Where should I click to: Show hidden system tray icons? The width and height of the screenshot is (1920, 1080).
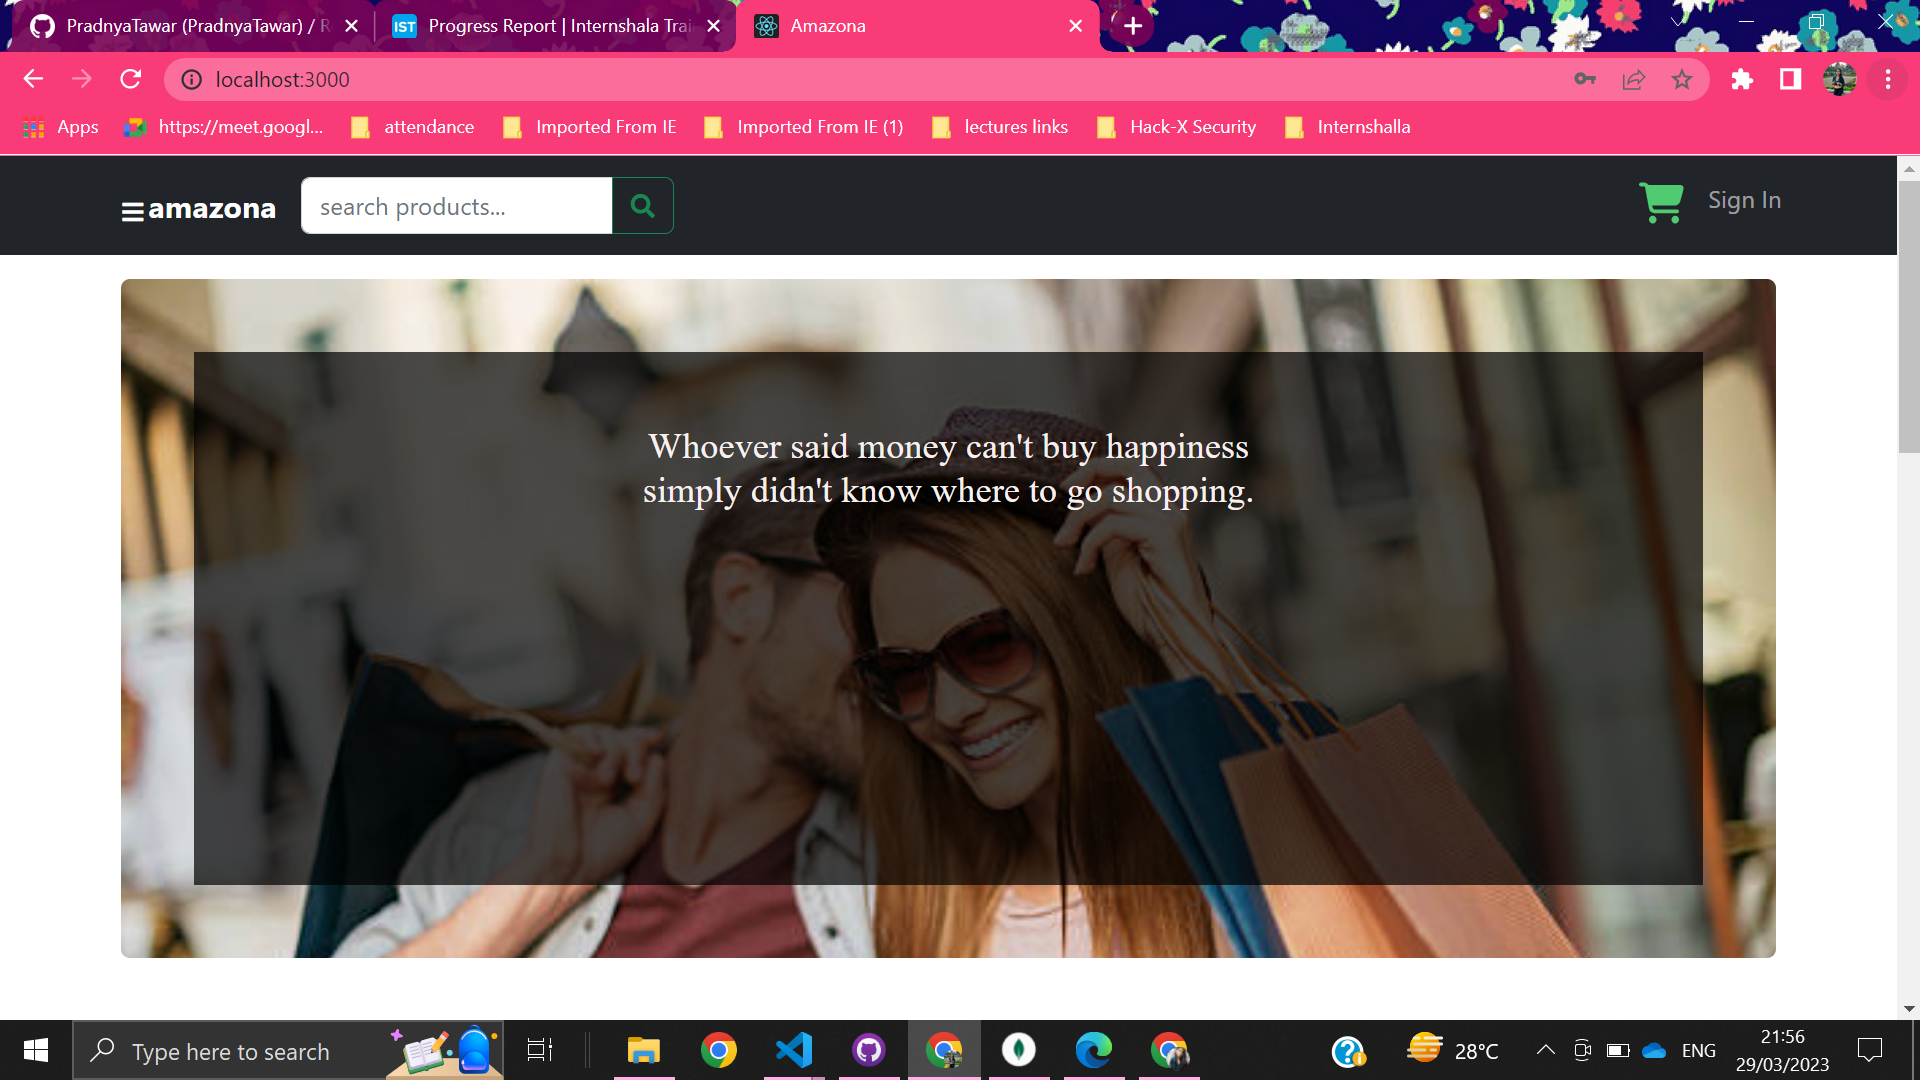click(x=1545, y=1050)
